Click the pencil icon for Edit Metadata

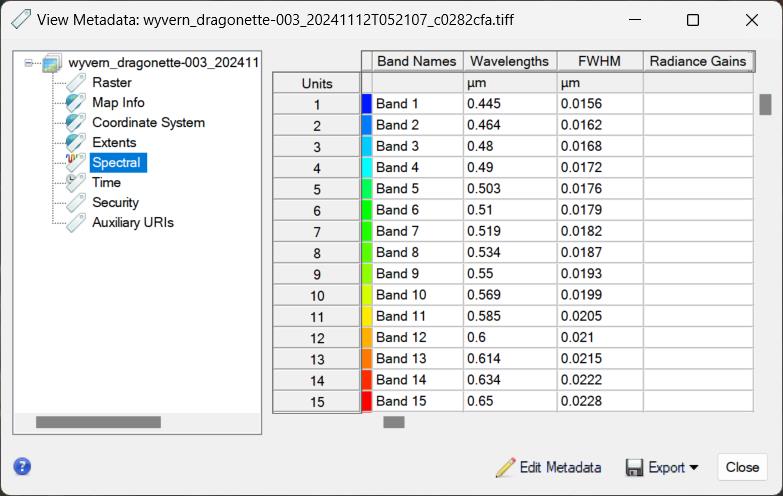[505, 467]
